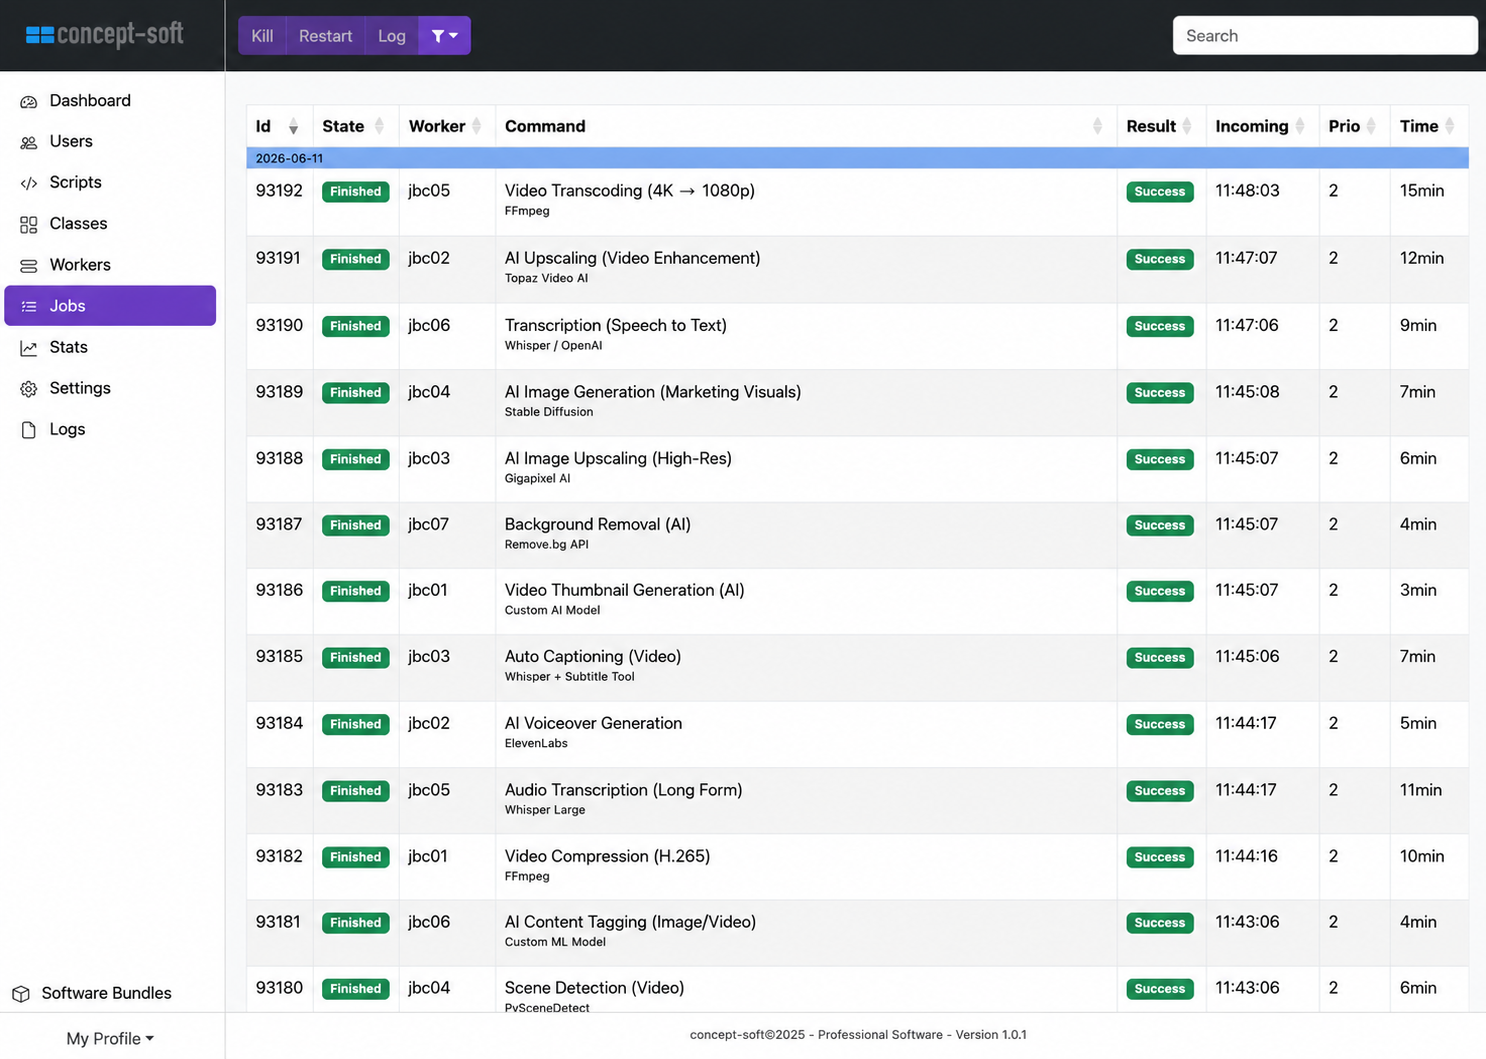Click the Jobs list icon
Screen dimensions: 1486x1059
tap(29, 306)
